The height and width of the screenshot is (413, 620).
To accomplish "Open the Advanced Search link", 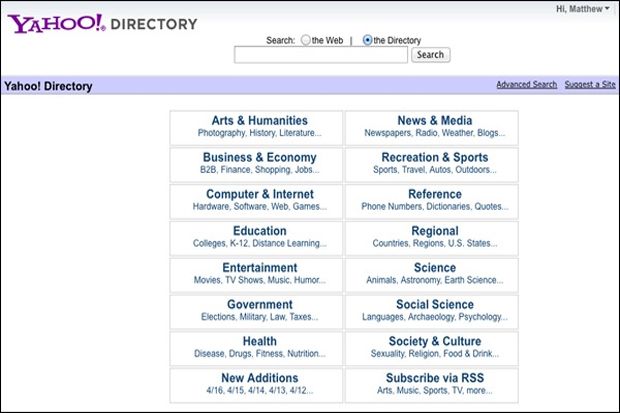I will coord(527,84).
